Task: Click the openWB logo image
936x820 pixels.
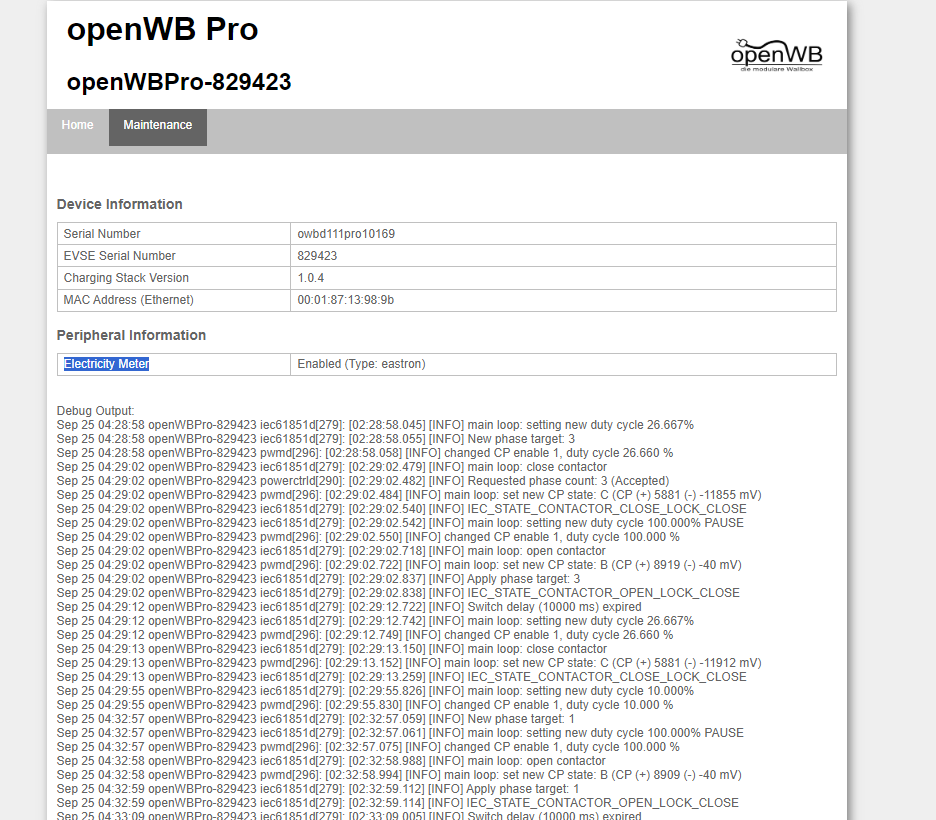Action: pyautogui.click(x=776, y=56)
